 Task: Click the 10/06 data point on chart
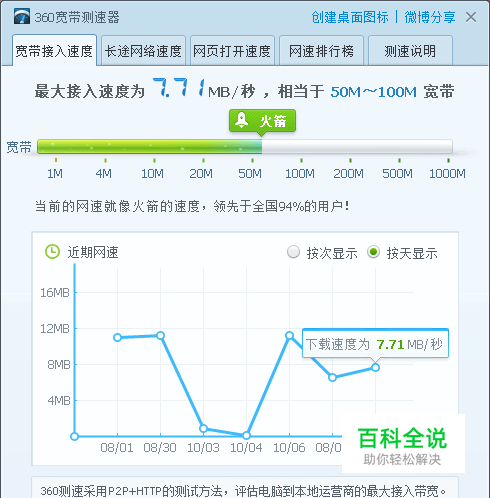[x=289, y=335]
